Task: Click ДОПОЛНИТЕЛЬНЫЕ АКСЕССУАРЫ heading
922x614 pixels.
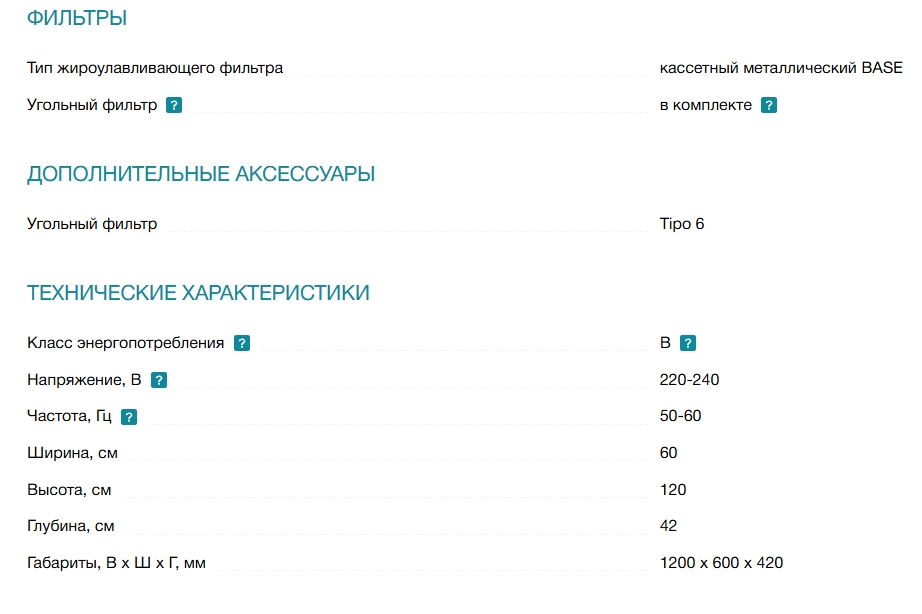Action: click(x=201, y=174)
